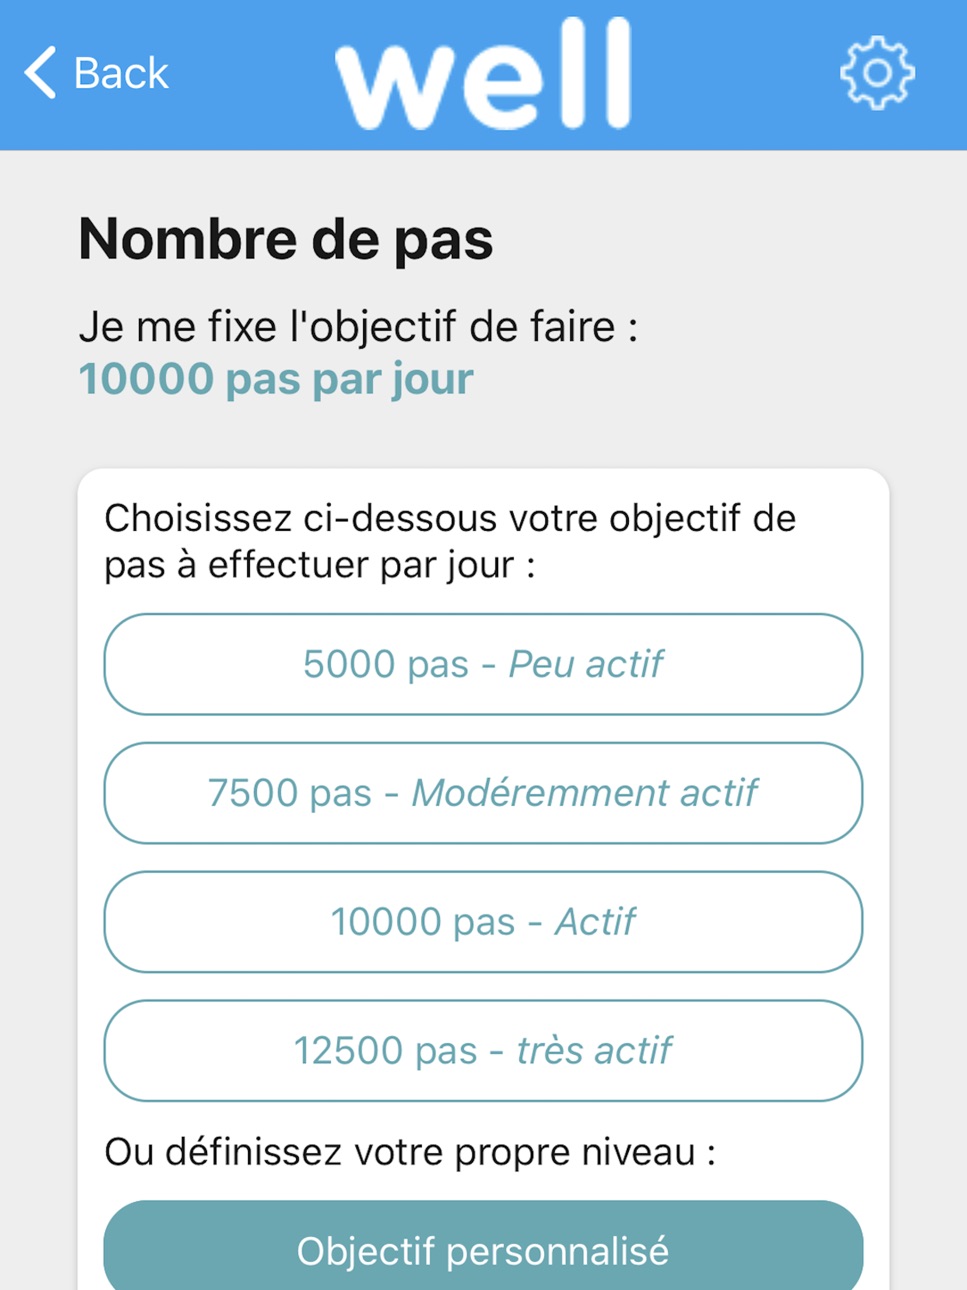Tap the well logo in header

[x=484, y=73]
